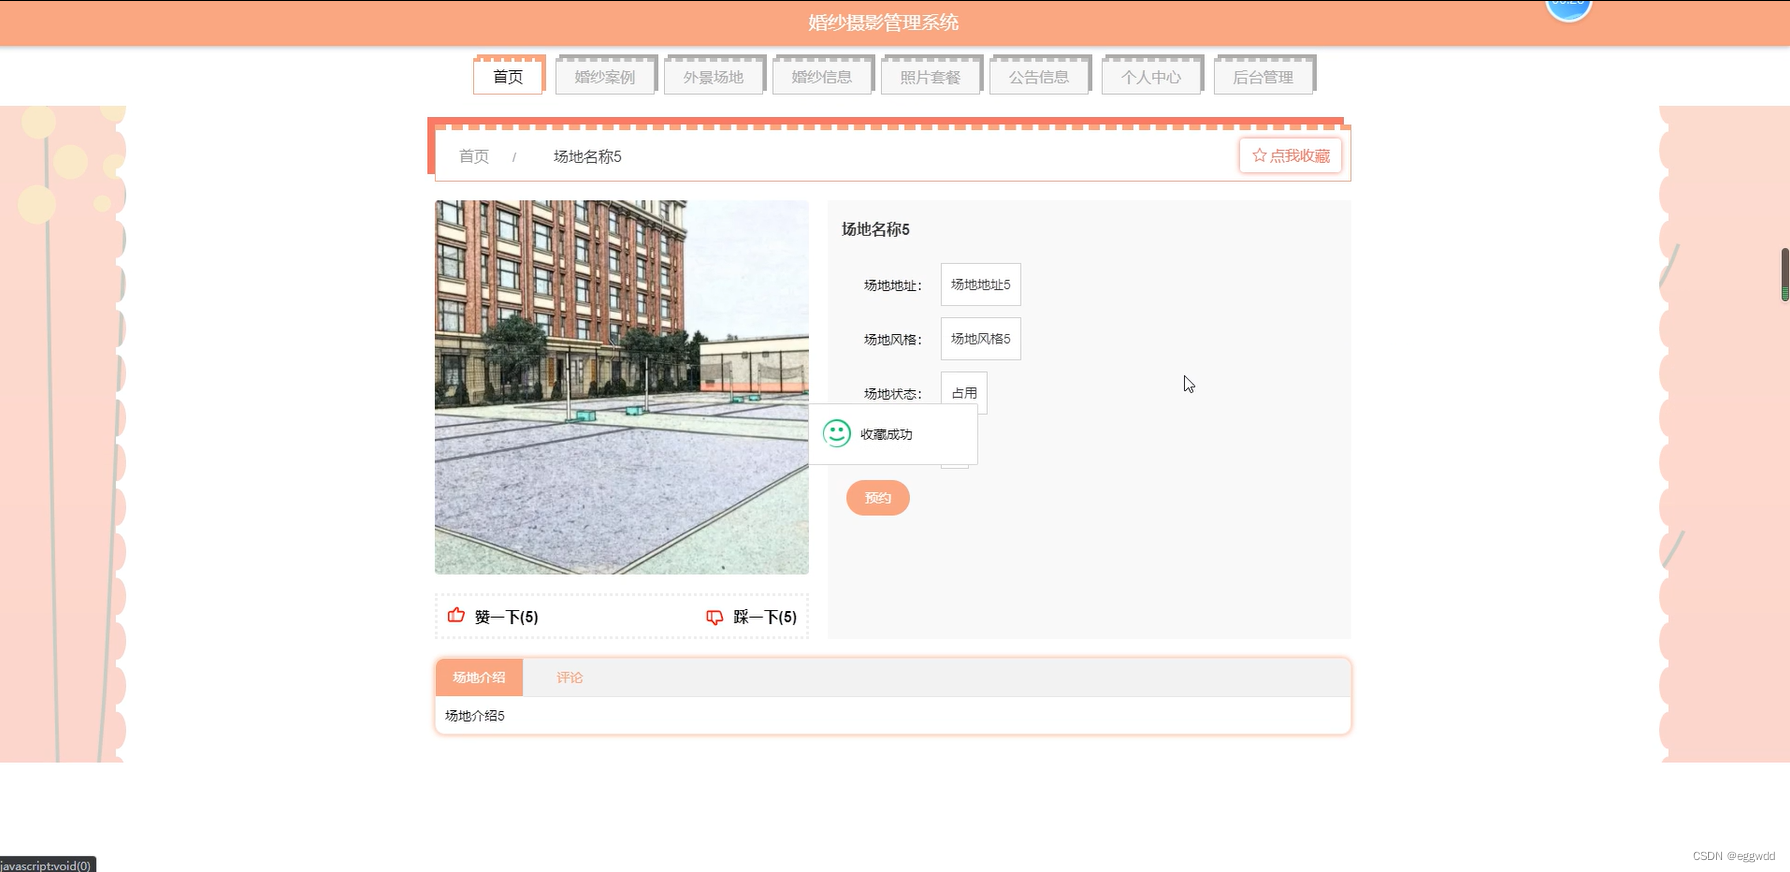Click the 场地风格5 value box
The width and height of the screenshot is (1790, 872).
(981, 338)
